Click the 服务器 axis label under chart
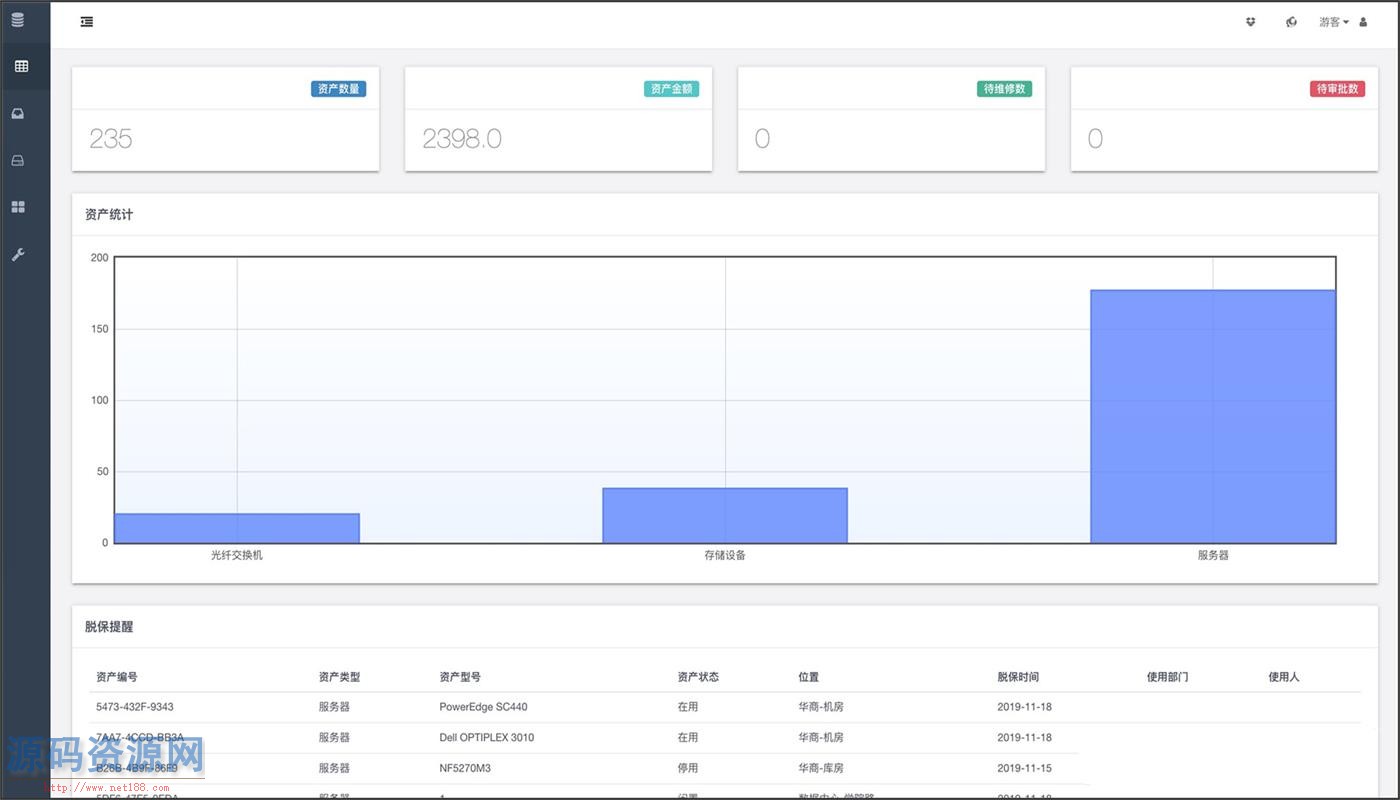 click(1213, 555)
